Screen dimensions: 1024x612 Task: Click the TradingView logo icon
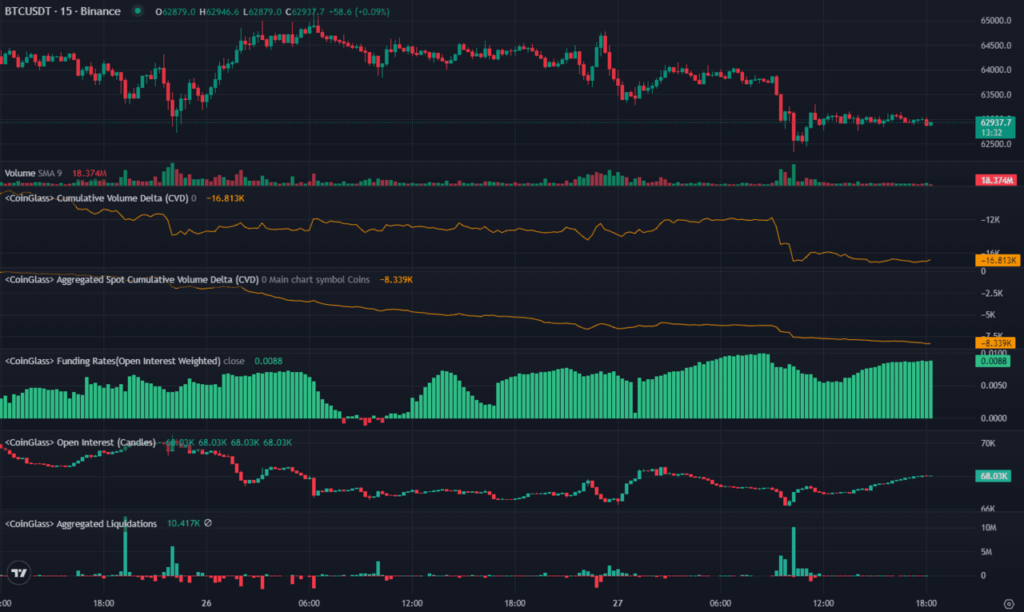pos(19,573)
